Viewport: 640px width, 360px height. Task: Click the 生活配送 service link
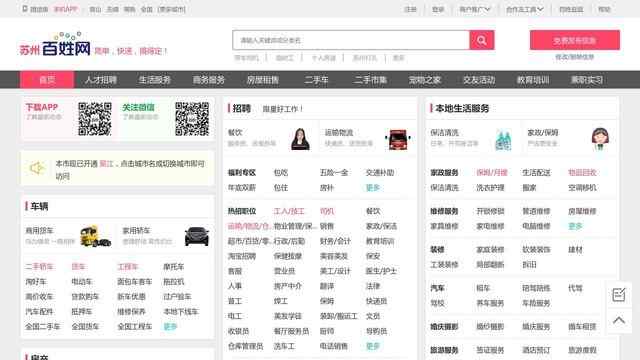(x=536, y=173)
